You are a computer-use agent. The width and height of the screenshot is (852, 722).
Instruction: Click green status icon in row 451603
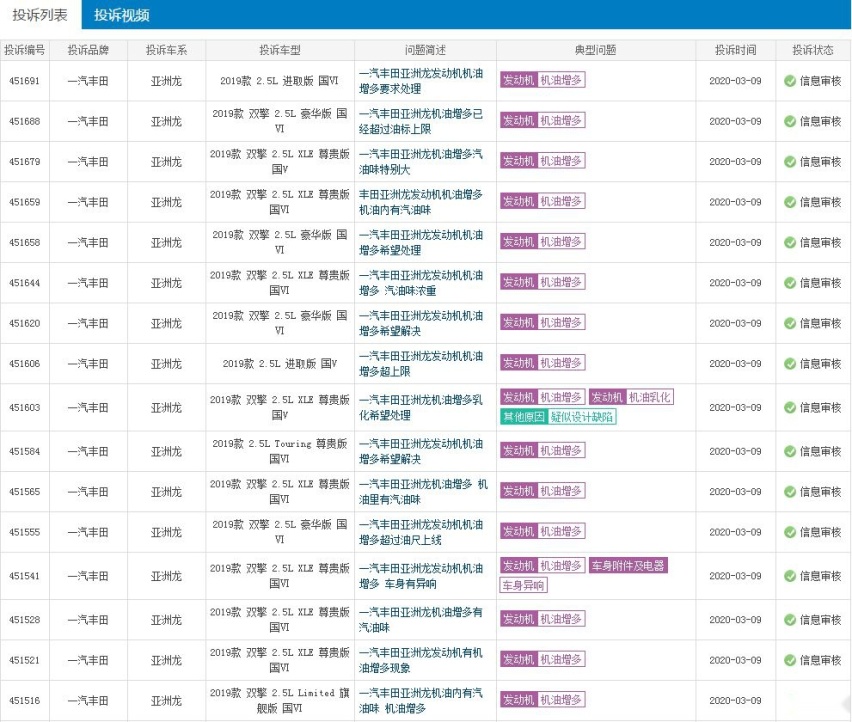click(x=790, y=407)
